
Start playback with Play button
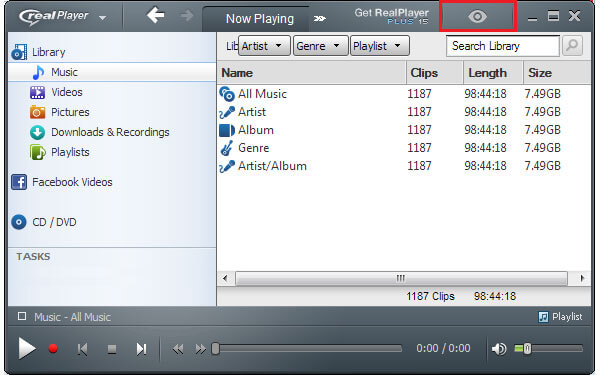26,349
